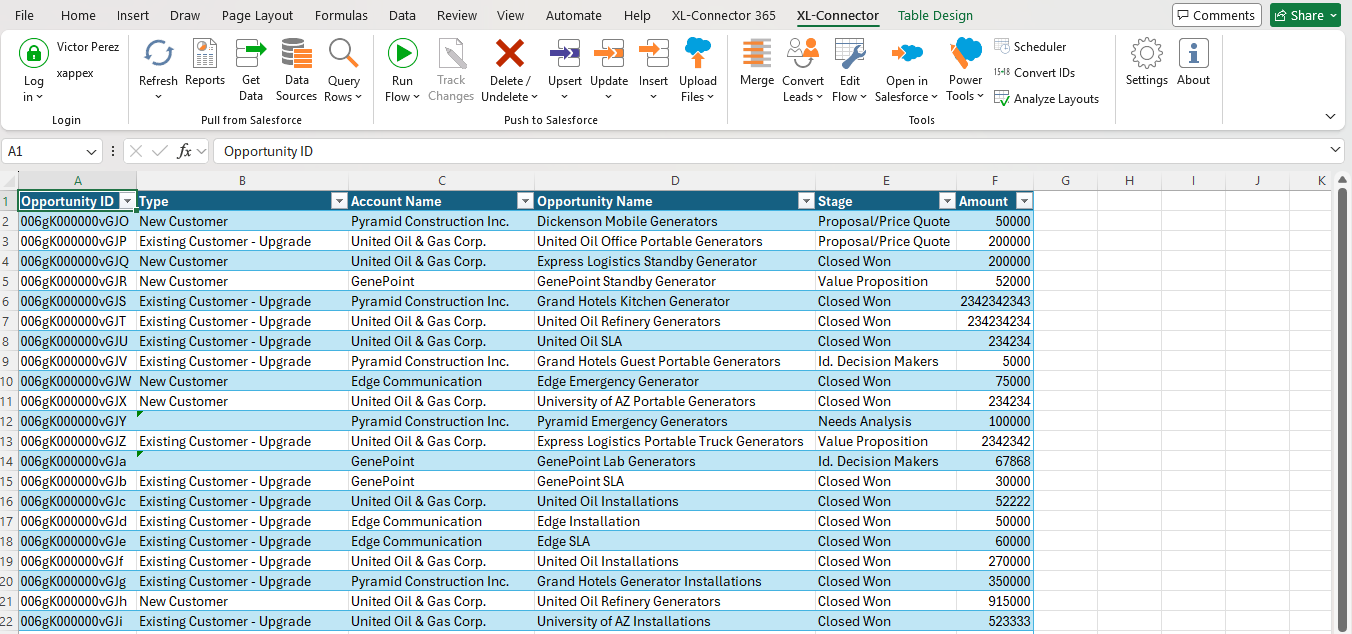Viewport: 1352px width, 634px height.
Task: Click the Upload Files cloud icon
Action: tap(698, 54)
